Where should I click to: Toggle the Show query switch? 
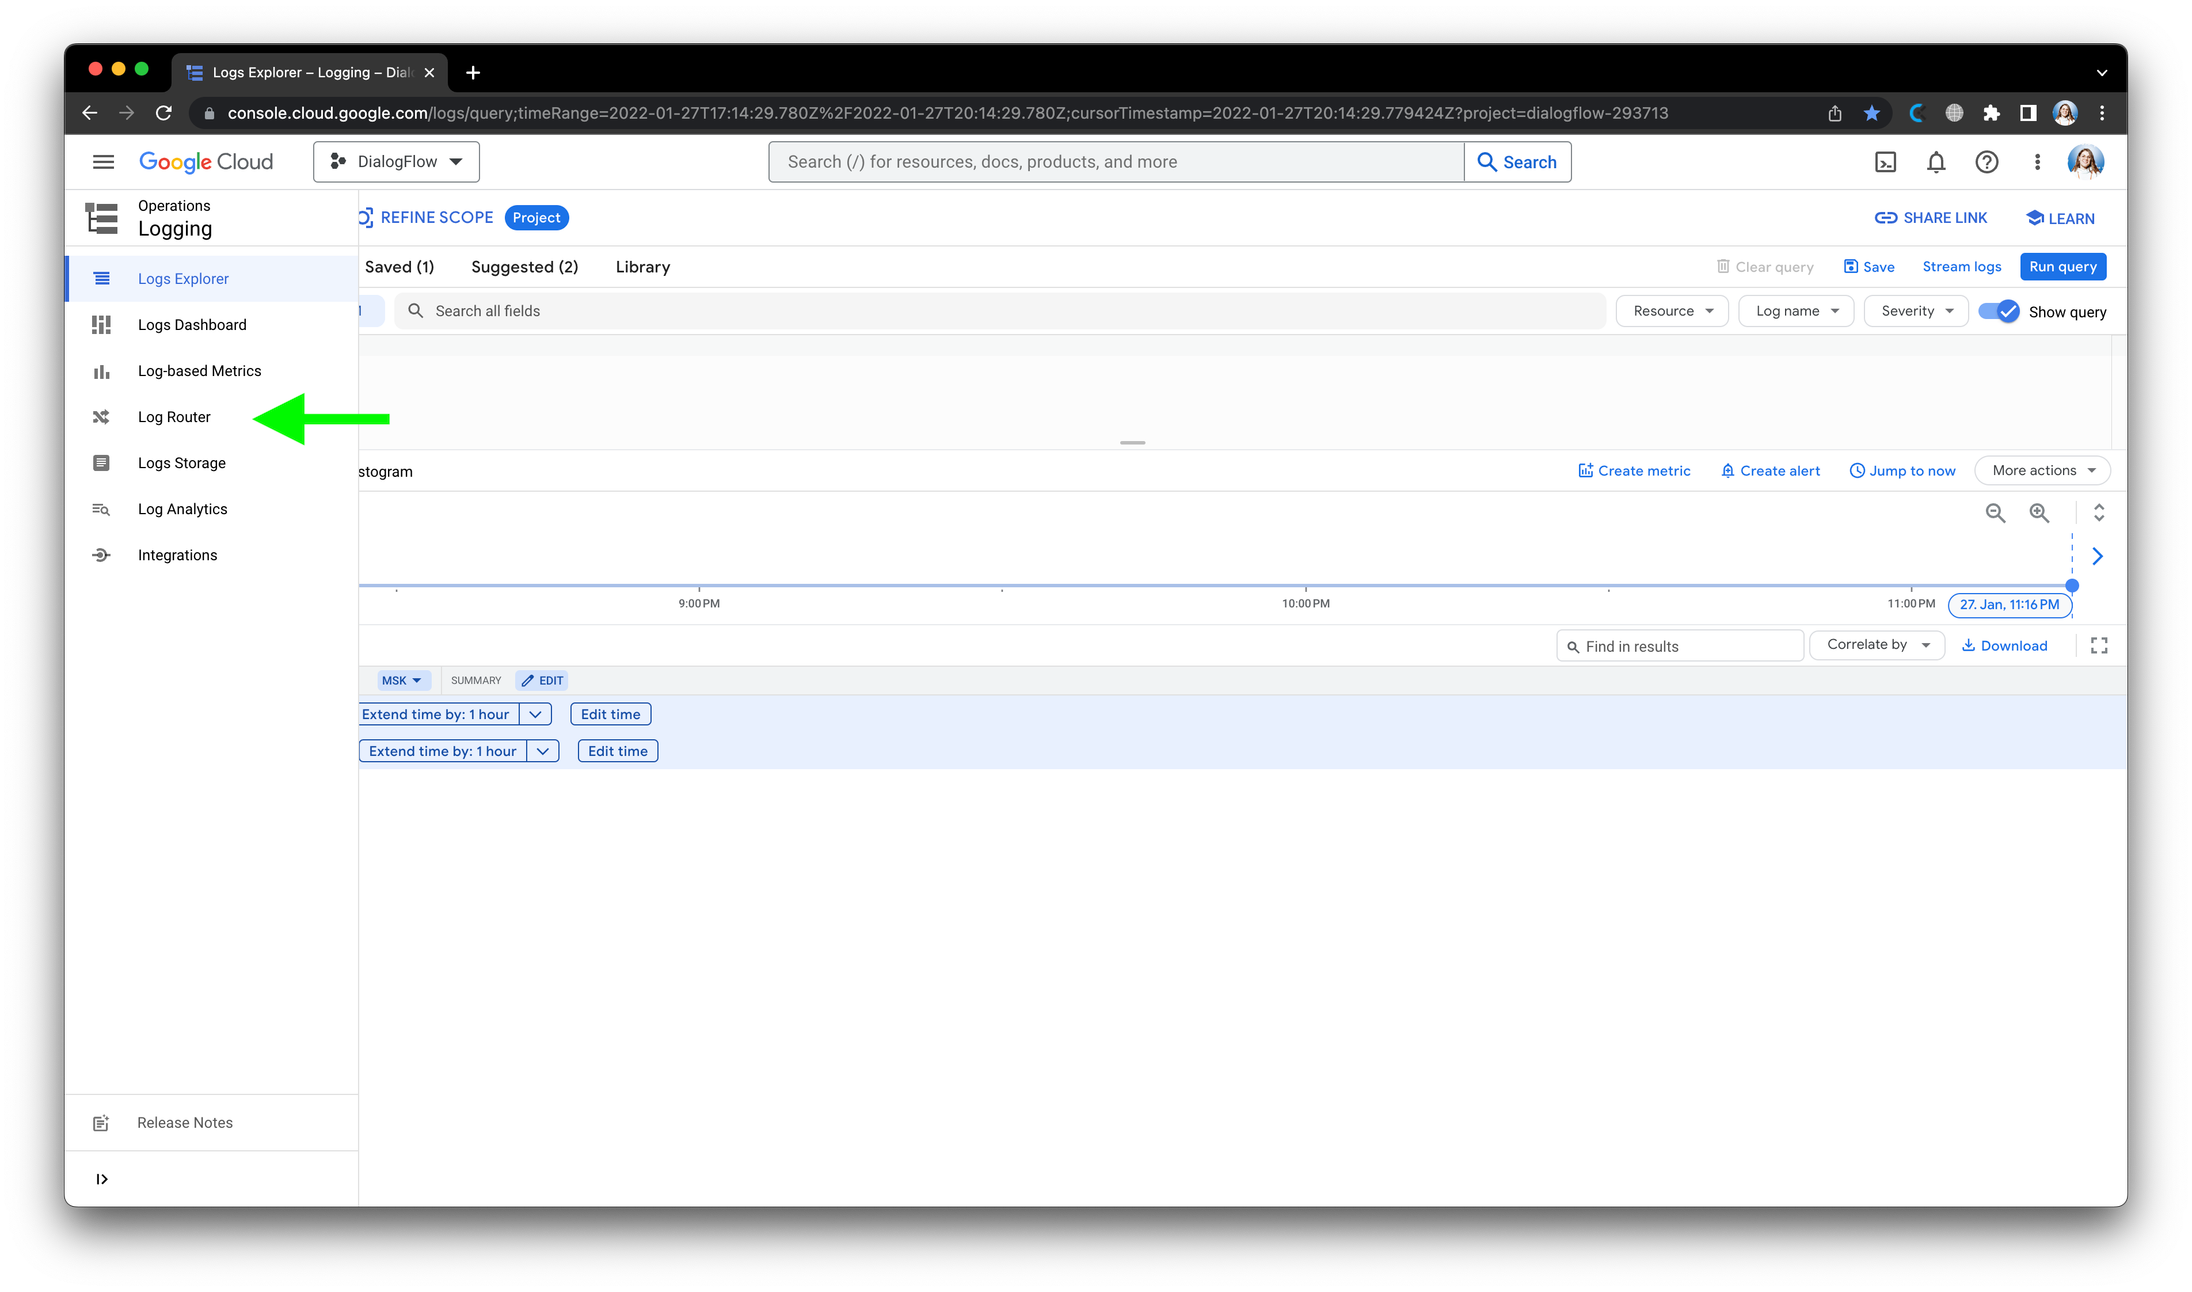coord(1999,311)
